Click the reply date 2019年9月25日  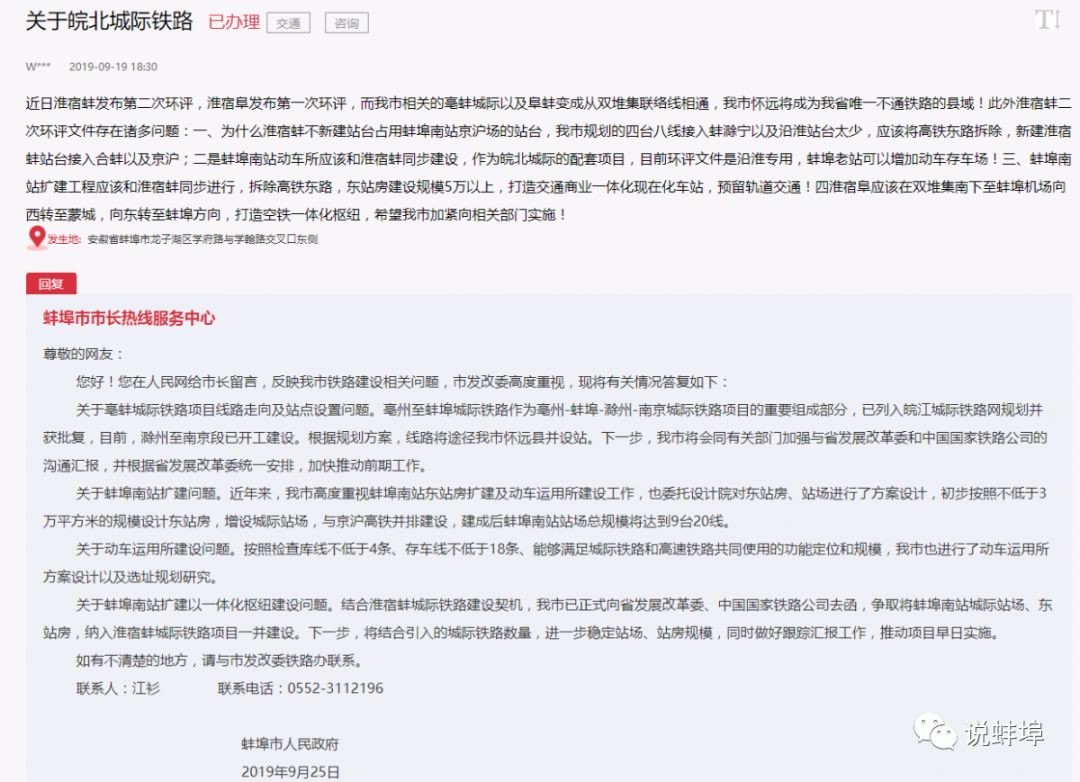coord(290,771)
